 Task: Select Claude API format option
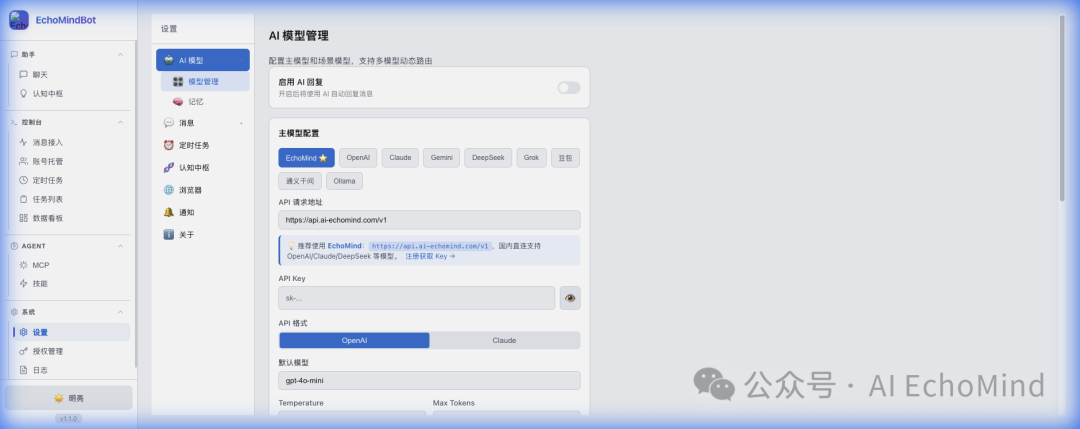pos(504,340)
